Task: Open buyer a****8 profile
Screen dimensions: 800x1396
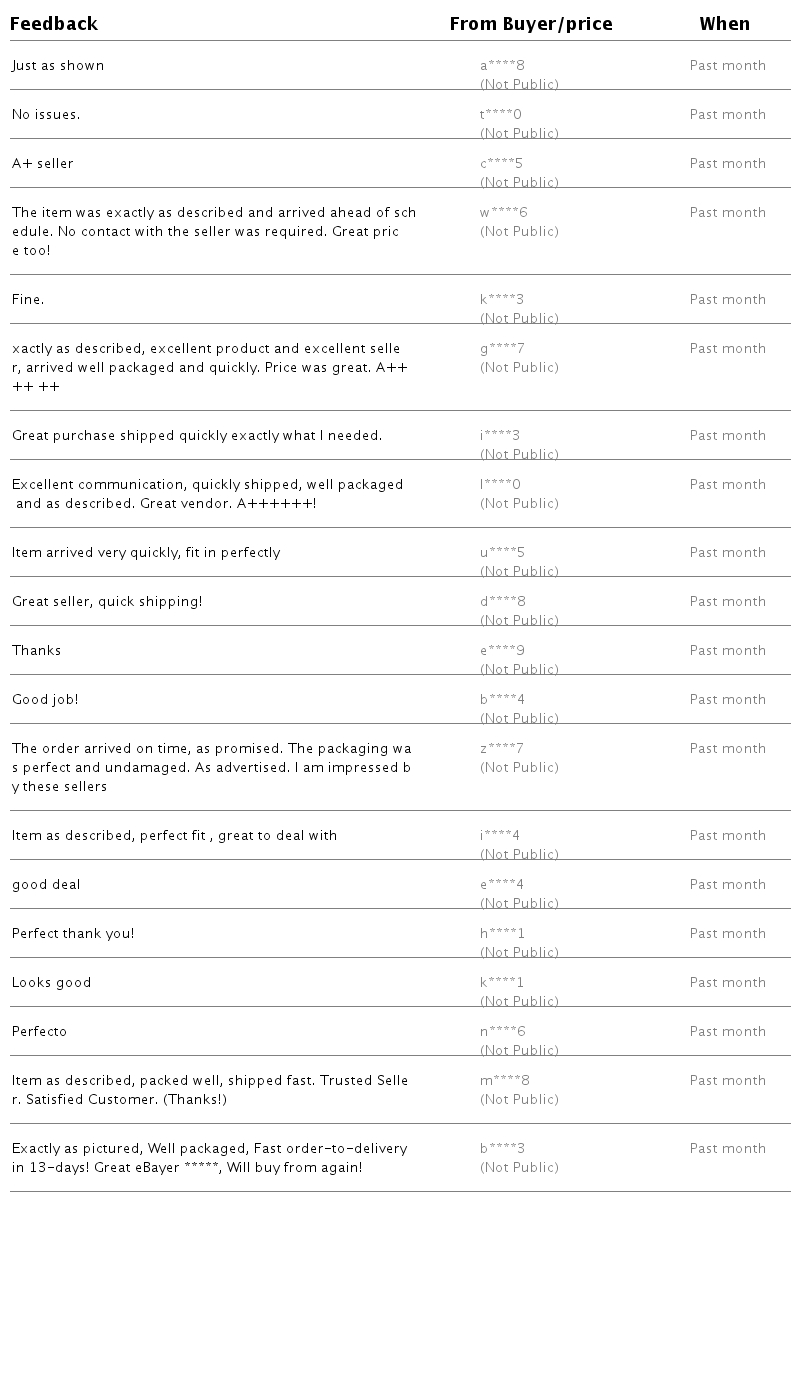Action: [502, 66]
